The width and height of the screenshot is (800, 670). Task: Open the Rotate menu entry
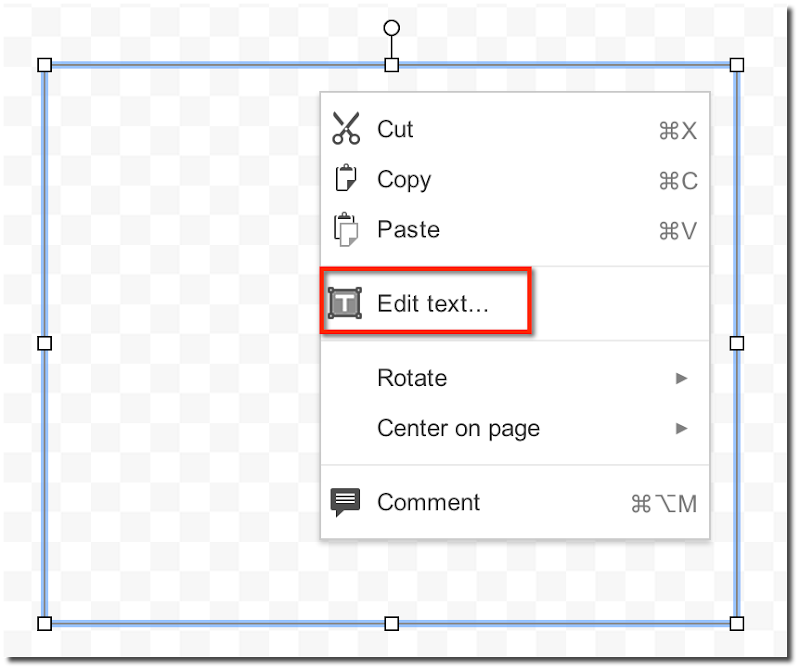pyautogui.click(x=515, y=378)
